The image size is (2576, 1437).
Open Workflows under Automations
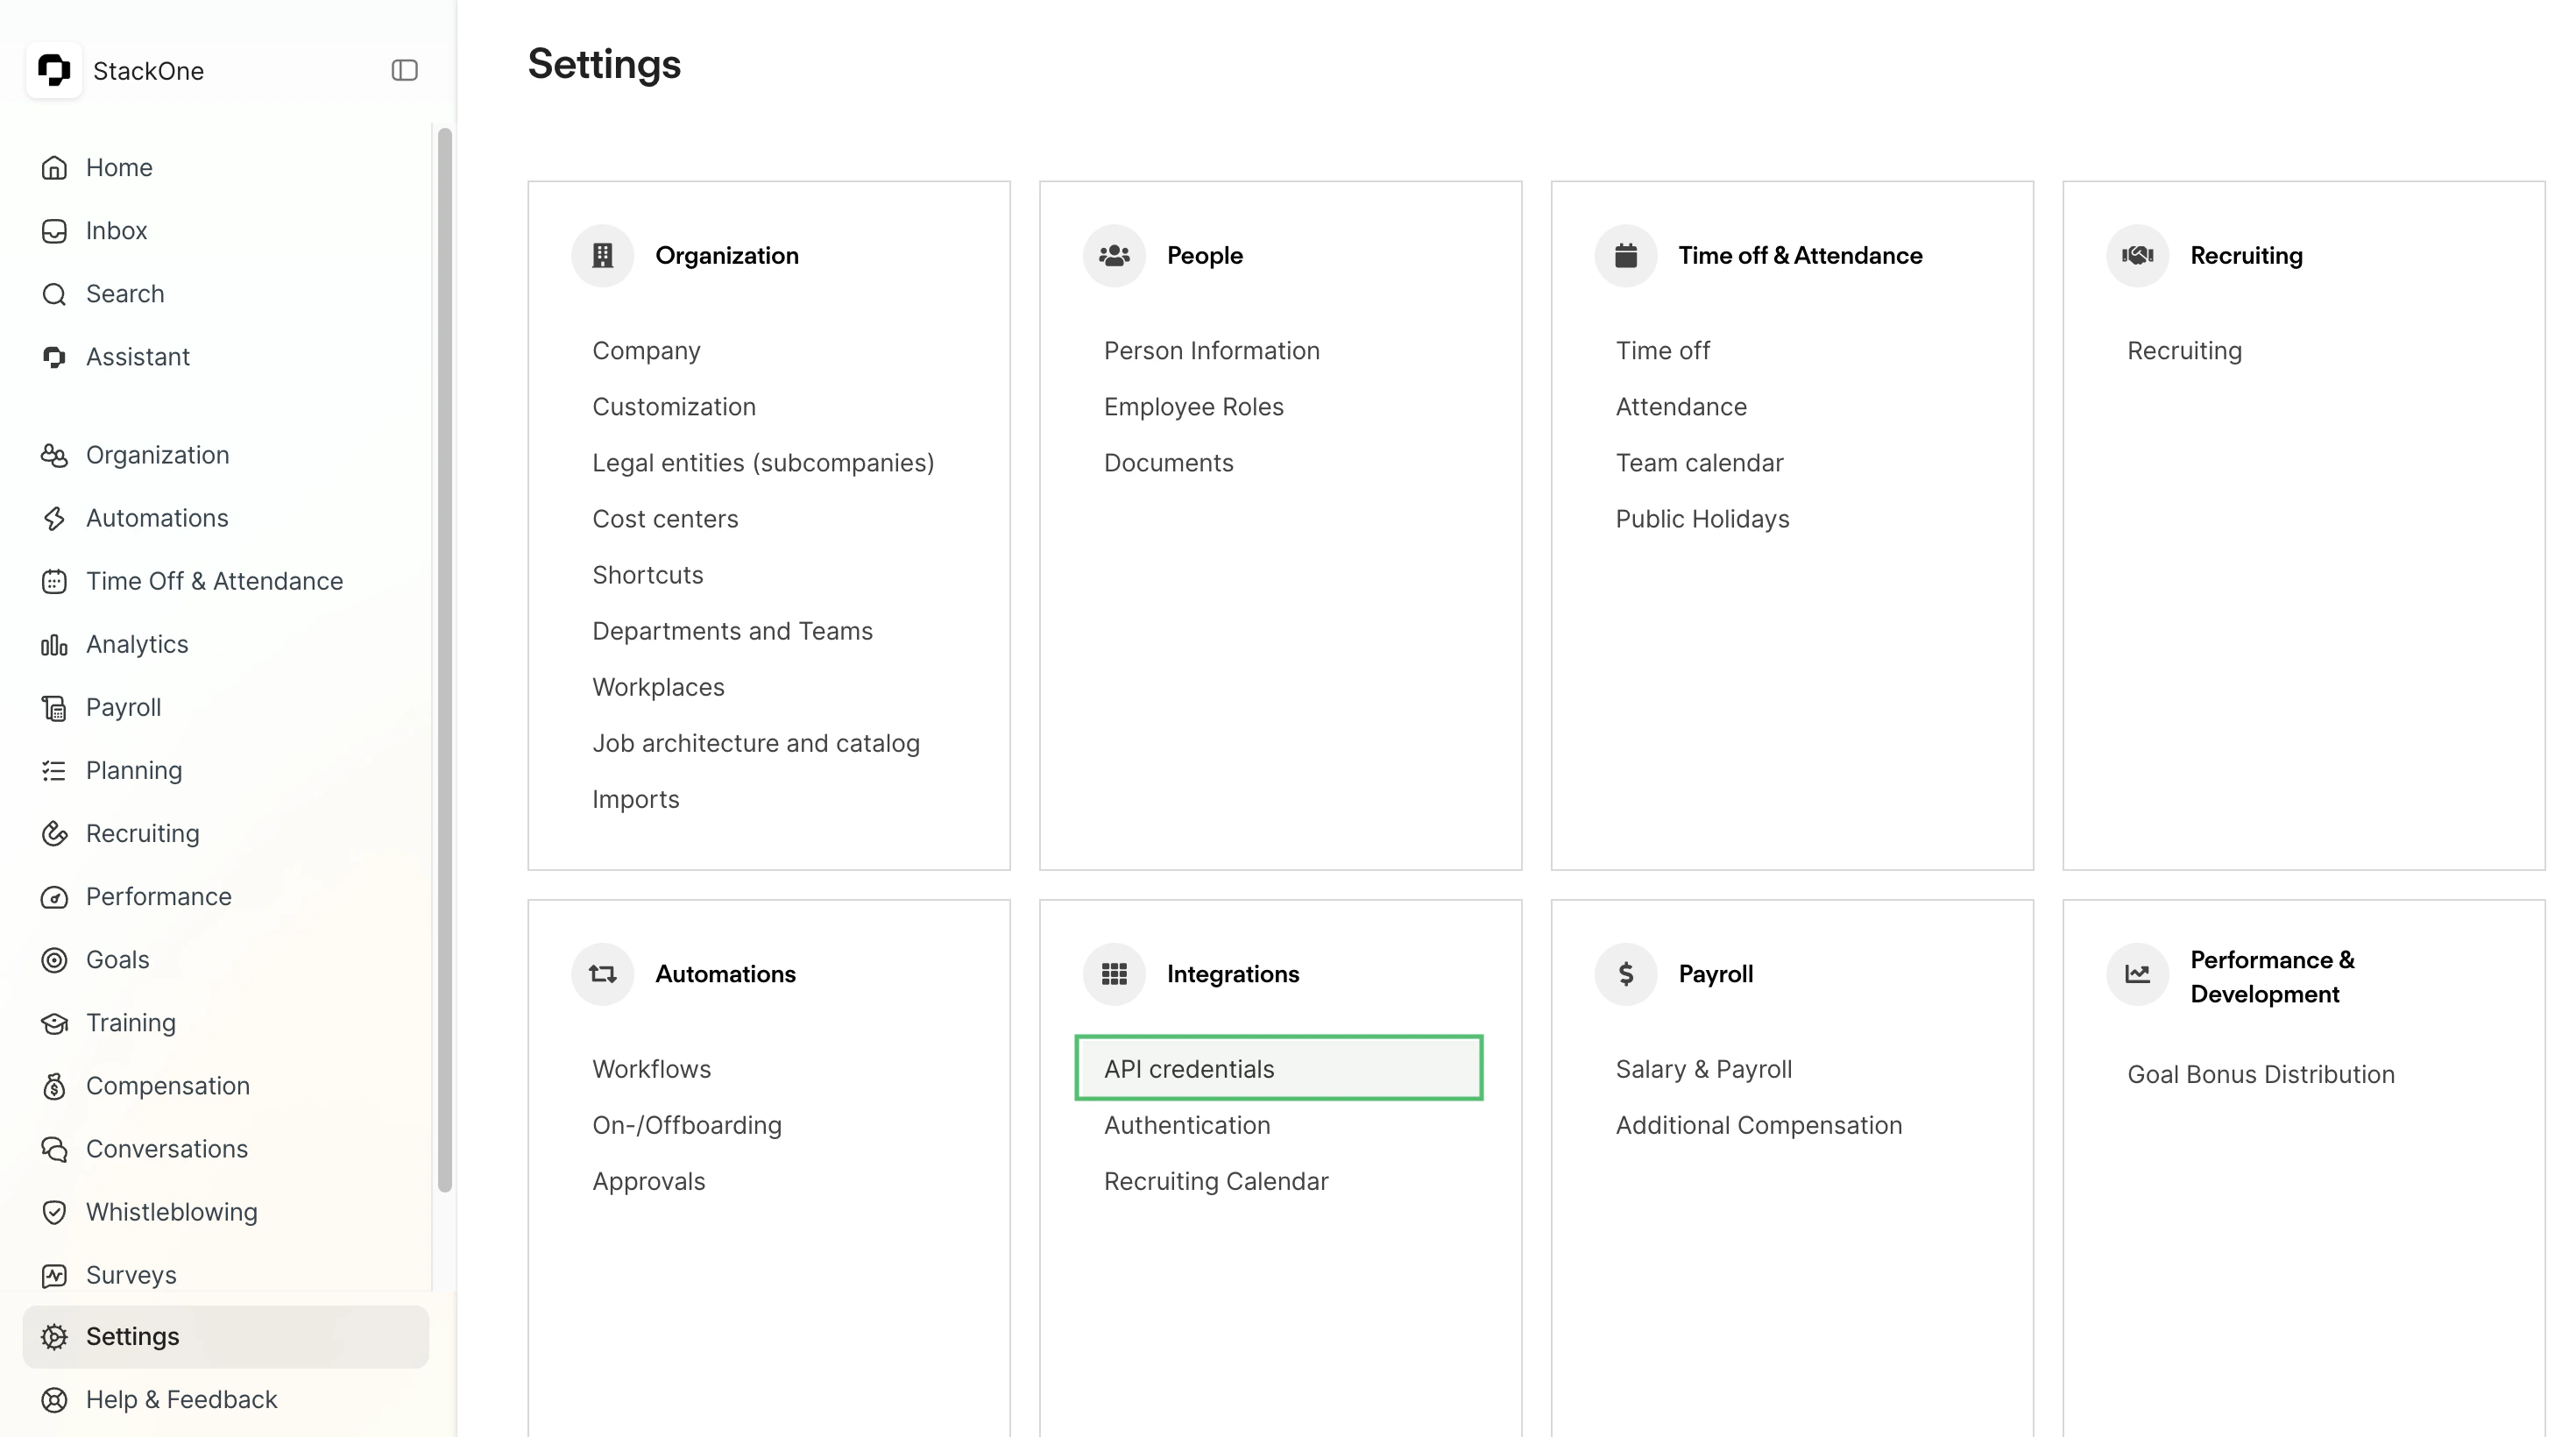(x=651, y=1068)
